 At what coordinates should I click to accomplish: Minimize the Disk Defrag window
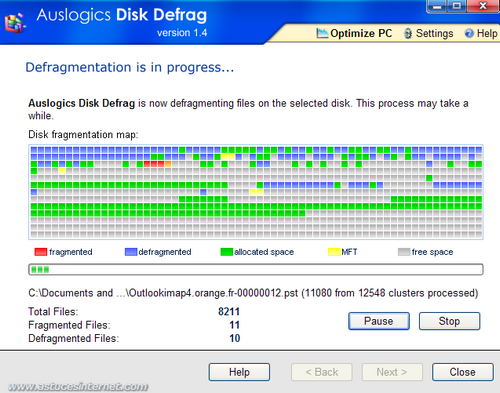pyautogui.click(x=437, y=6)
